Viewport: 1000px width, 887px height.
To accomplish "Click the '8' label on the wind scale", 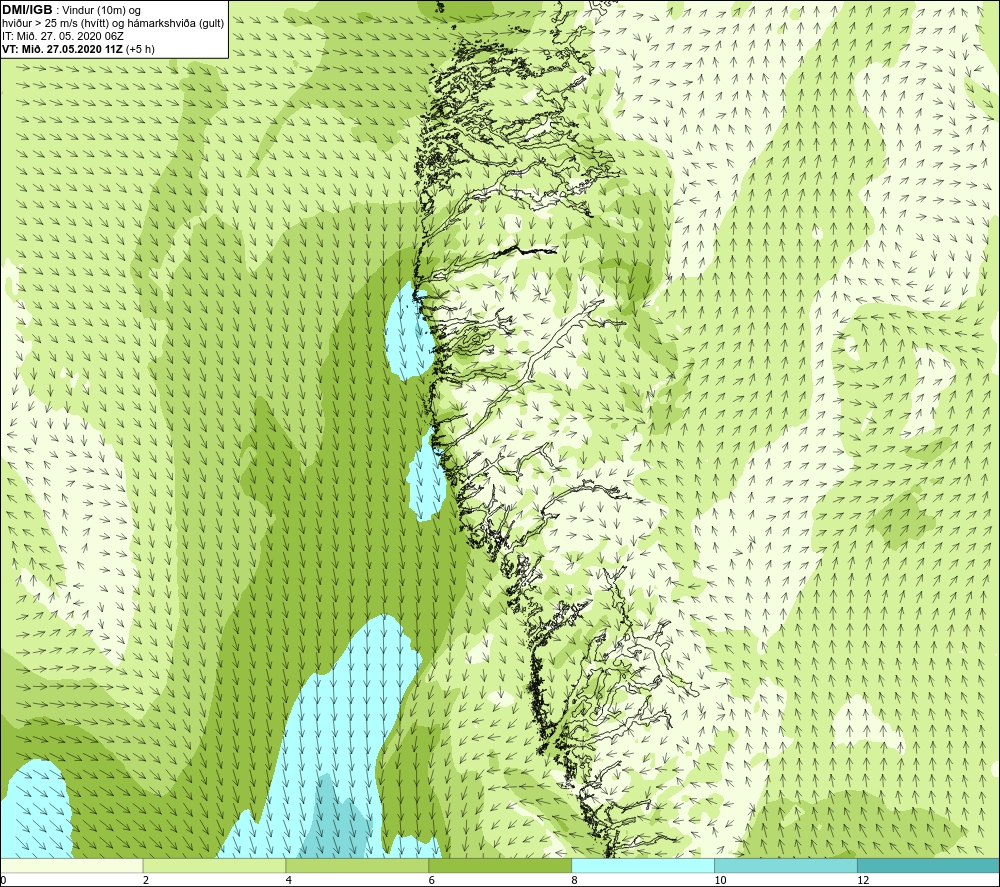I will tap(575, 880).
